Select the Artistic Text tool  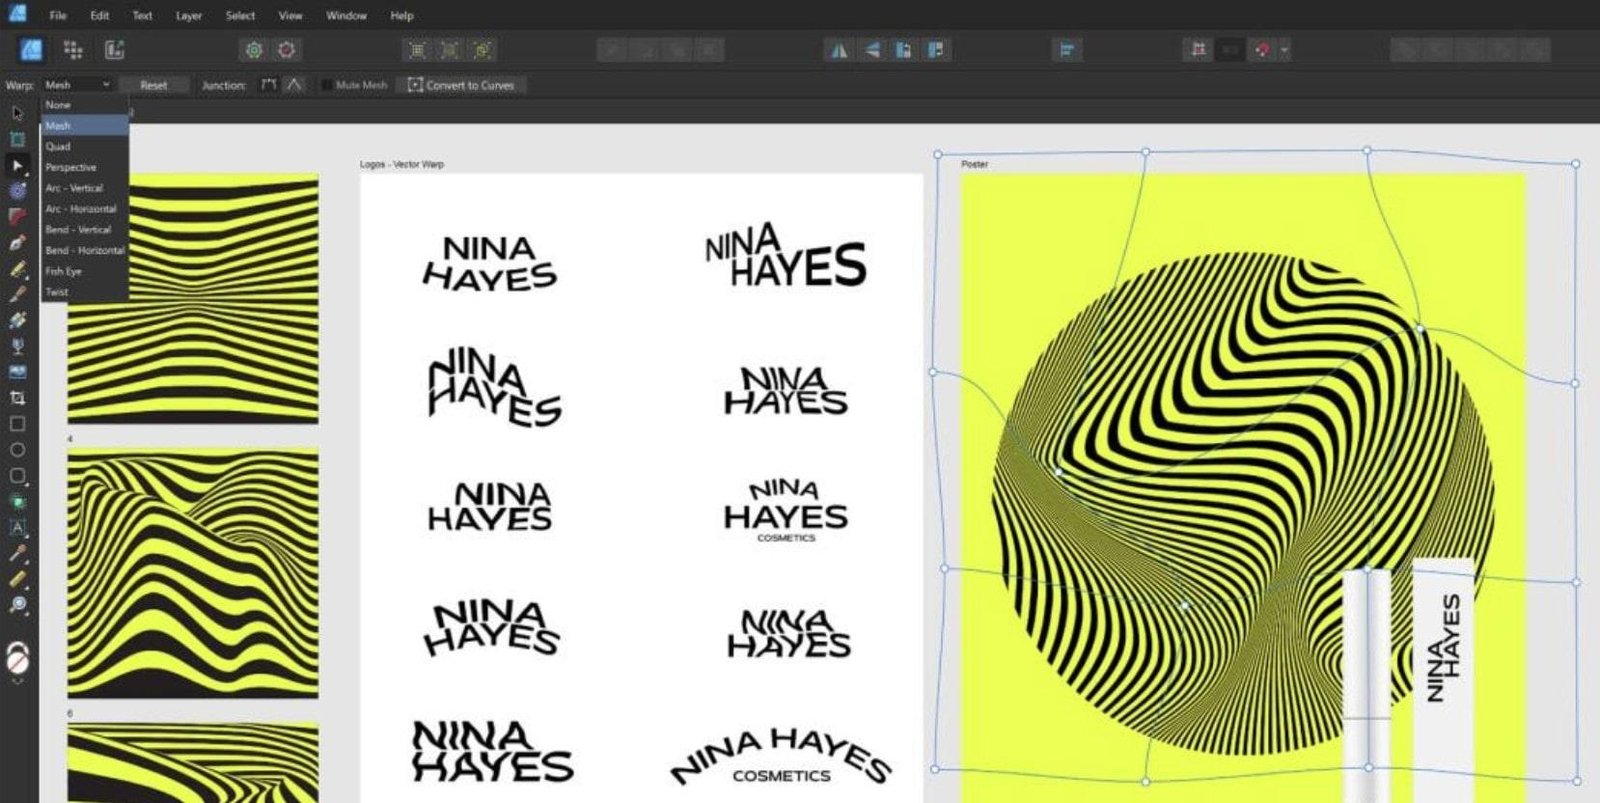[x=17, y=528]
